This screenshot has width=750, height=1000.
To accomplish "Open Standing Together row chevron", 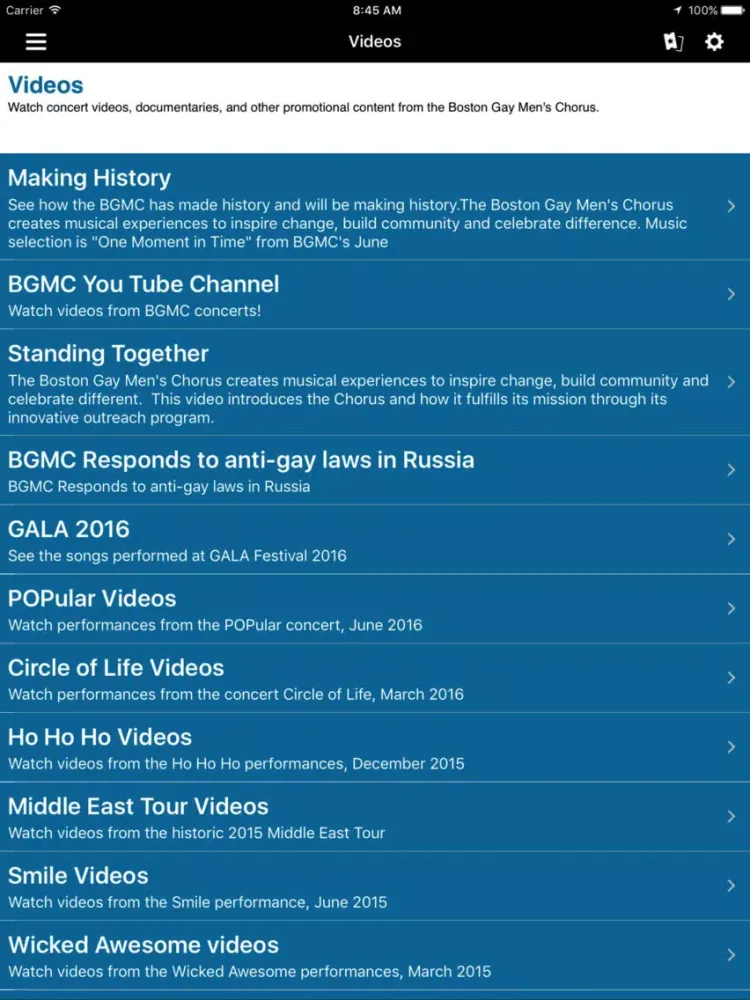I will pyautogui.click(x=731, y=381).
